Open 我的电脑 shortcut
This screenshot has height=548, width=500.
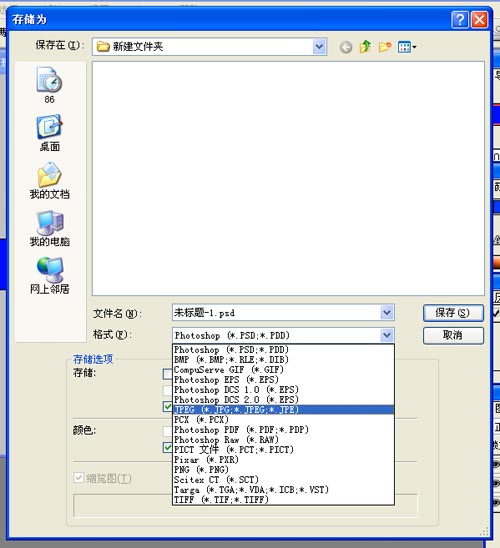(49, 228)
